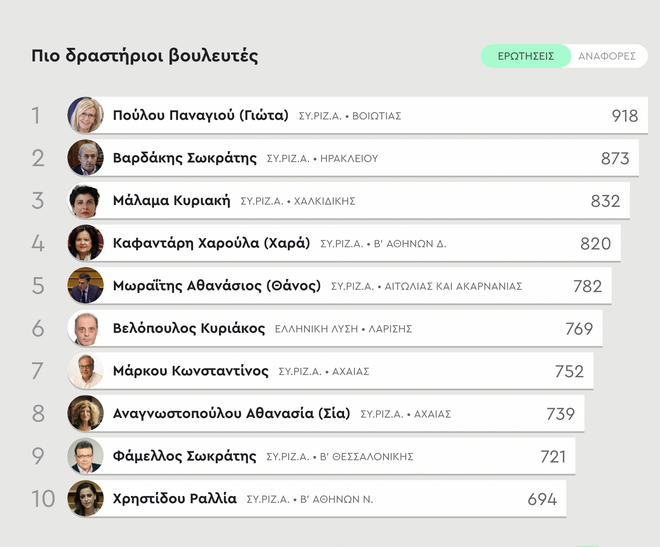Switch to the ΕΡΩΤΗΣΕΙΣ toggle option
This screenshot has height=547, width=660.
(526, 56)
